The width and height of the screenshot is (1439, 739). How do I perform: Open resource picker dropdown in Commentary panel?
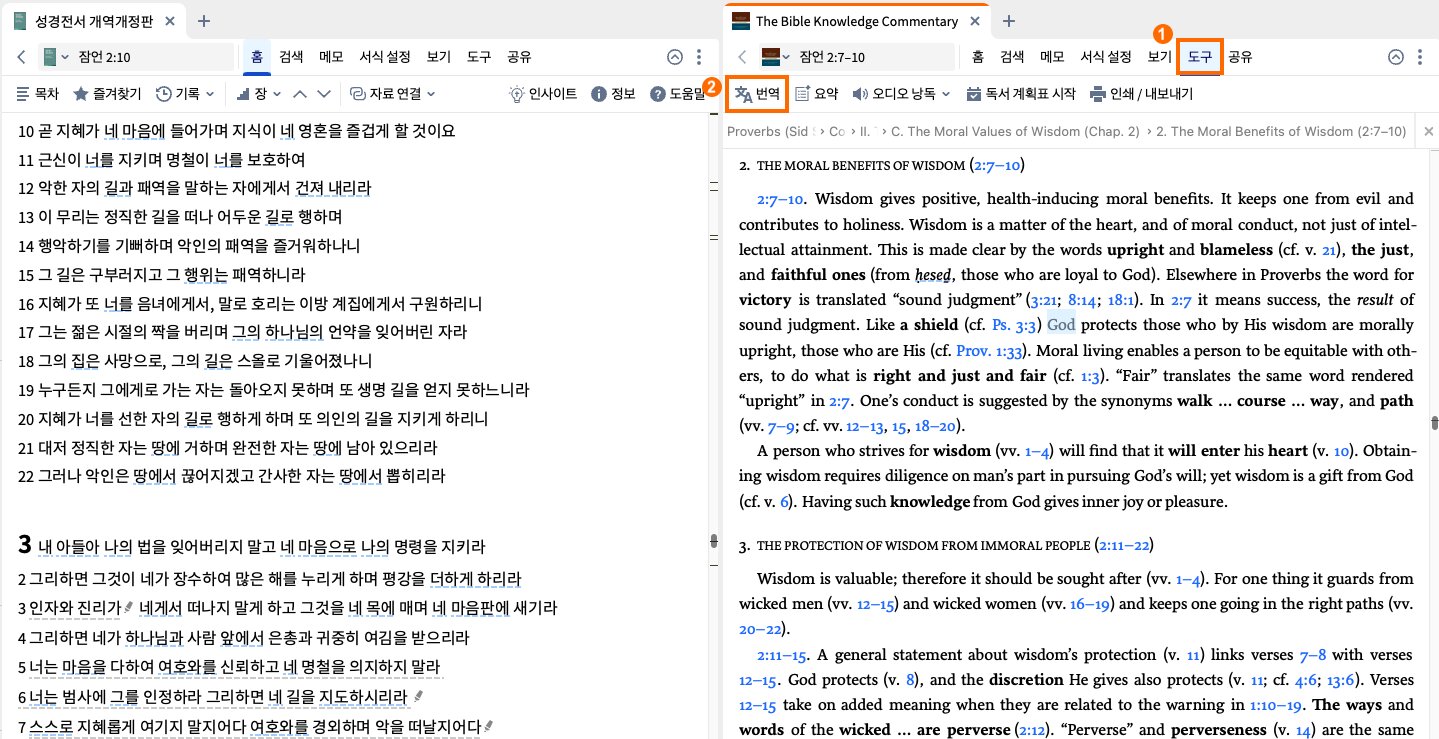pyautogui.click(x=775, y=57)
